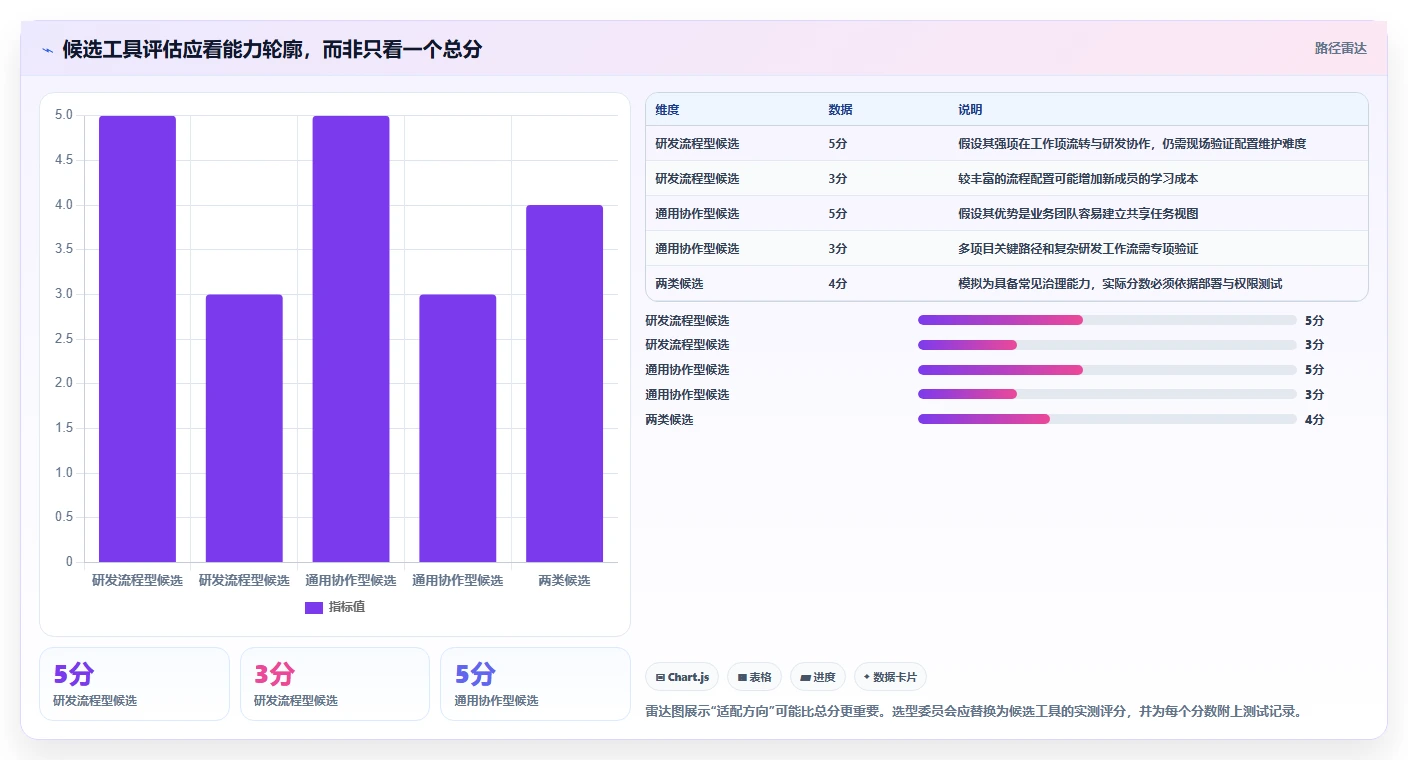Screen dimensions: 1408x760
Task: Open the purple 5分 研发流程型候选 data card
Action: 134,684
